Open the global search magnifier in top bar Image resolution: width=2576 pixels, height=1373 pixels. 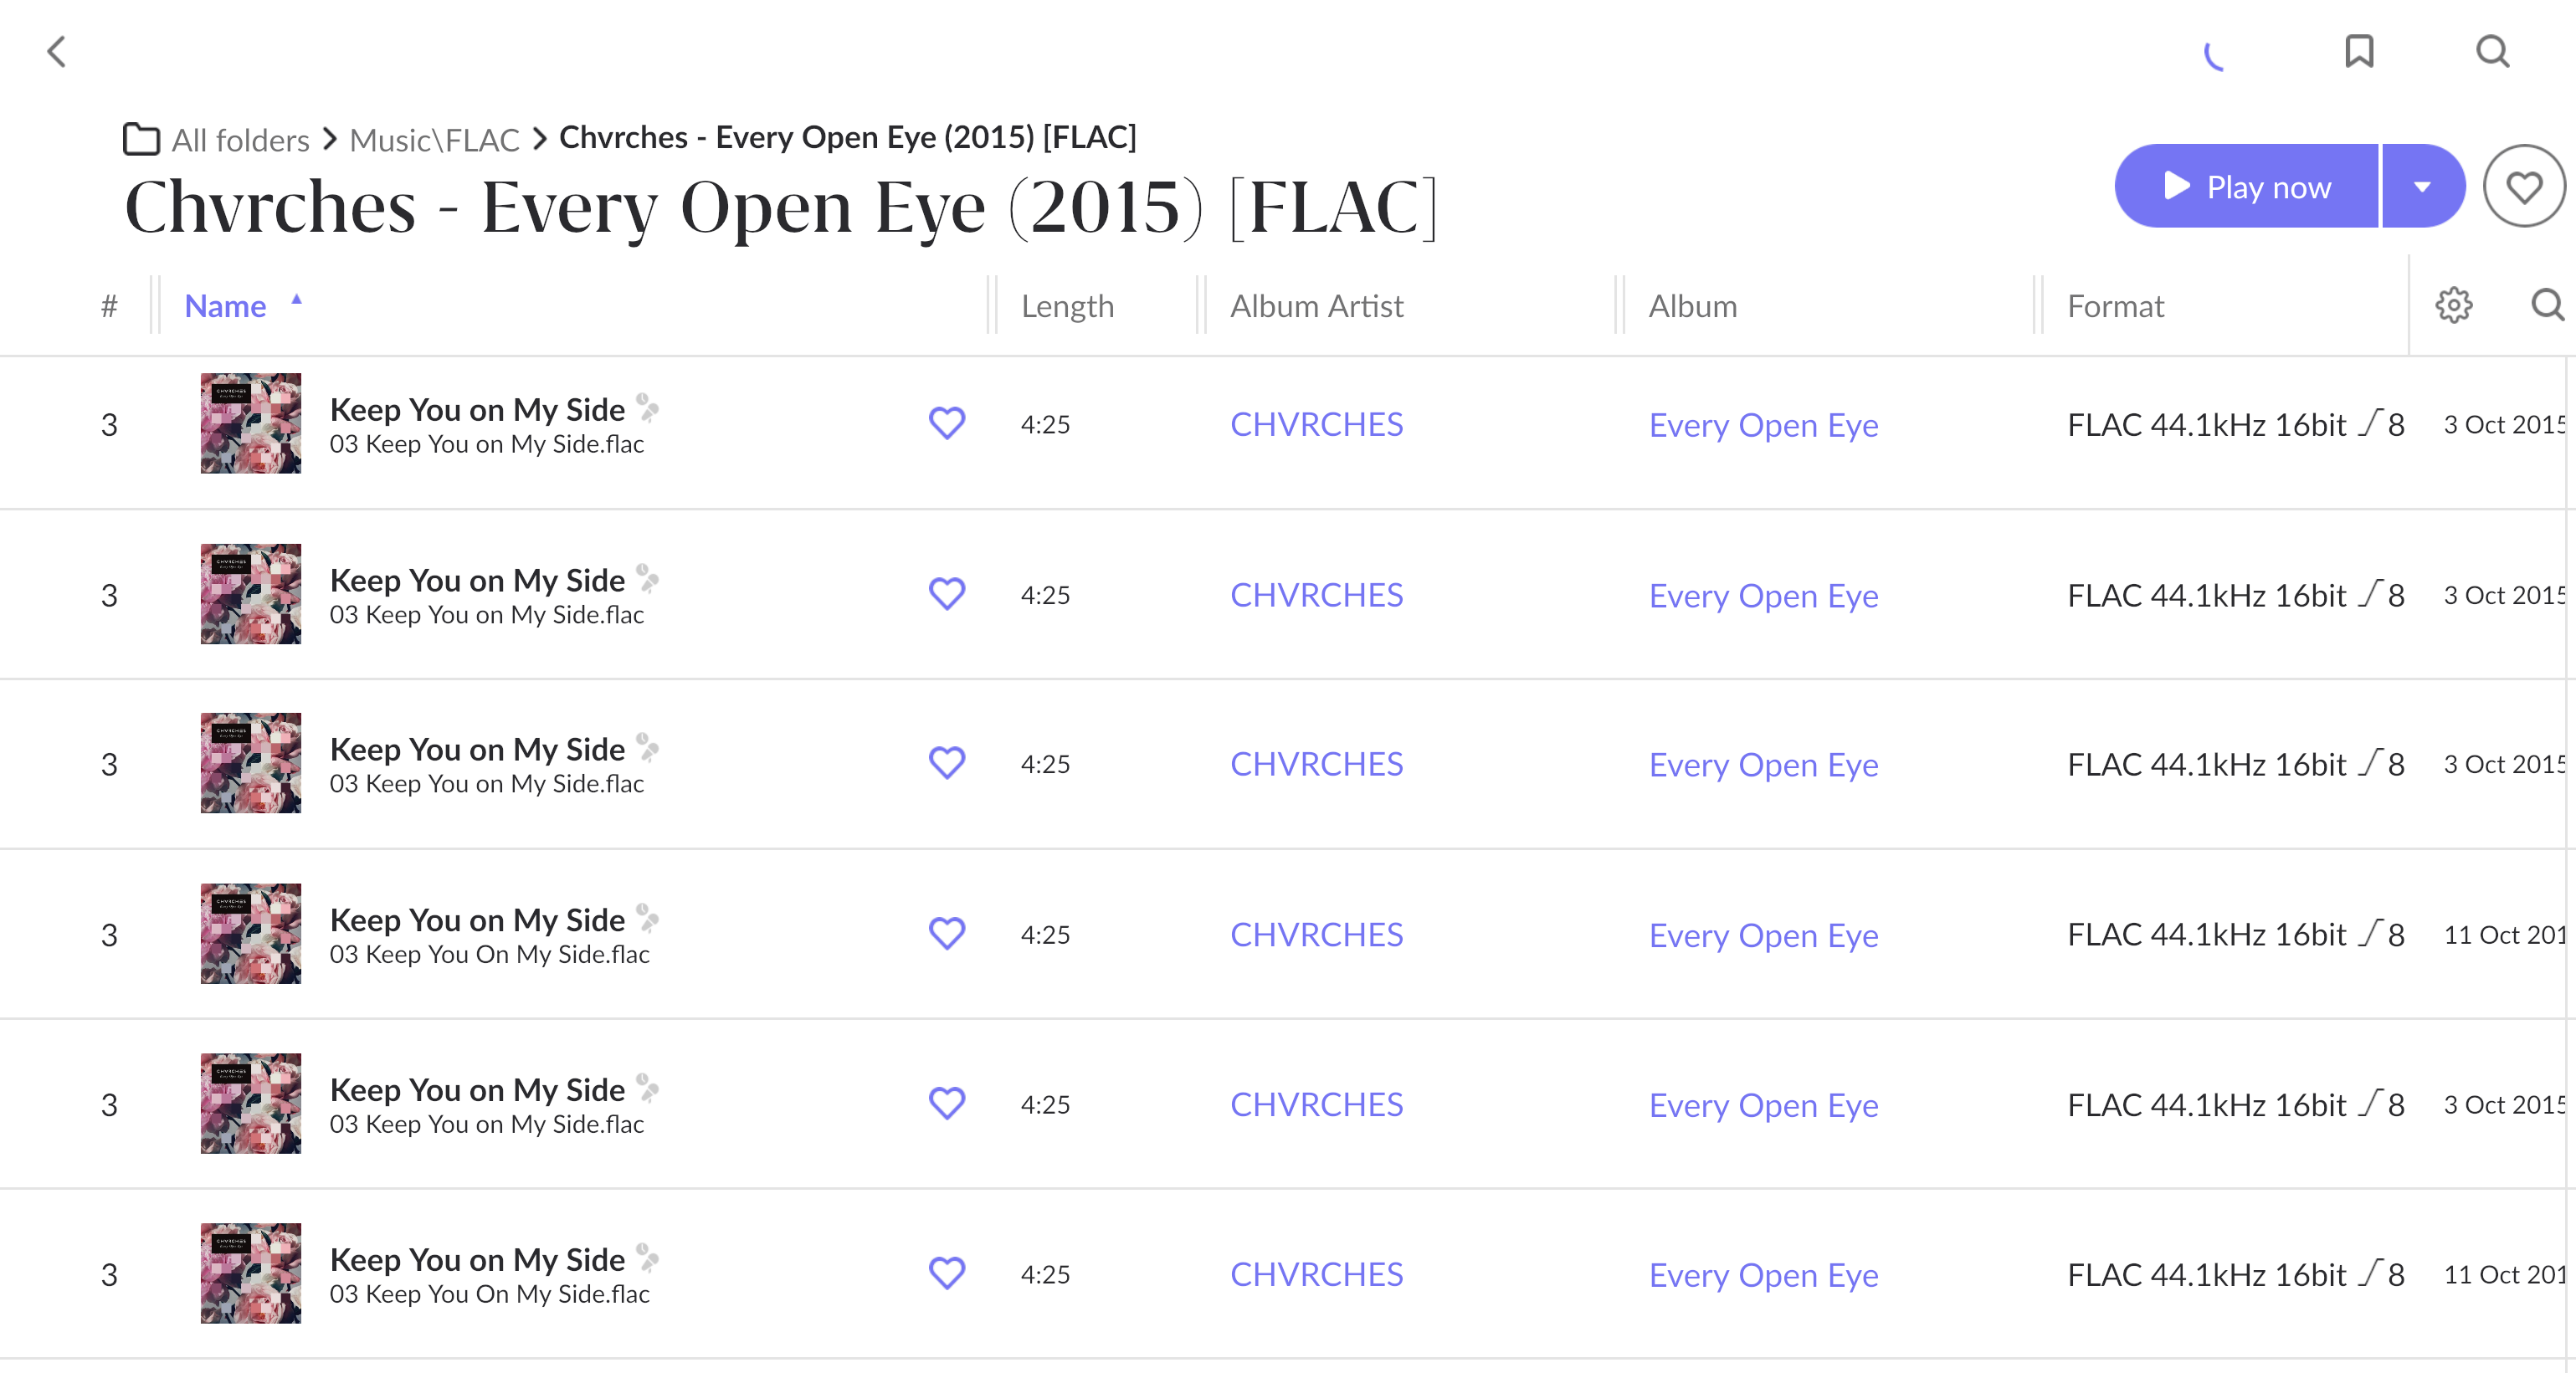pos(2492,51)
